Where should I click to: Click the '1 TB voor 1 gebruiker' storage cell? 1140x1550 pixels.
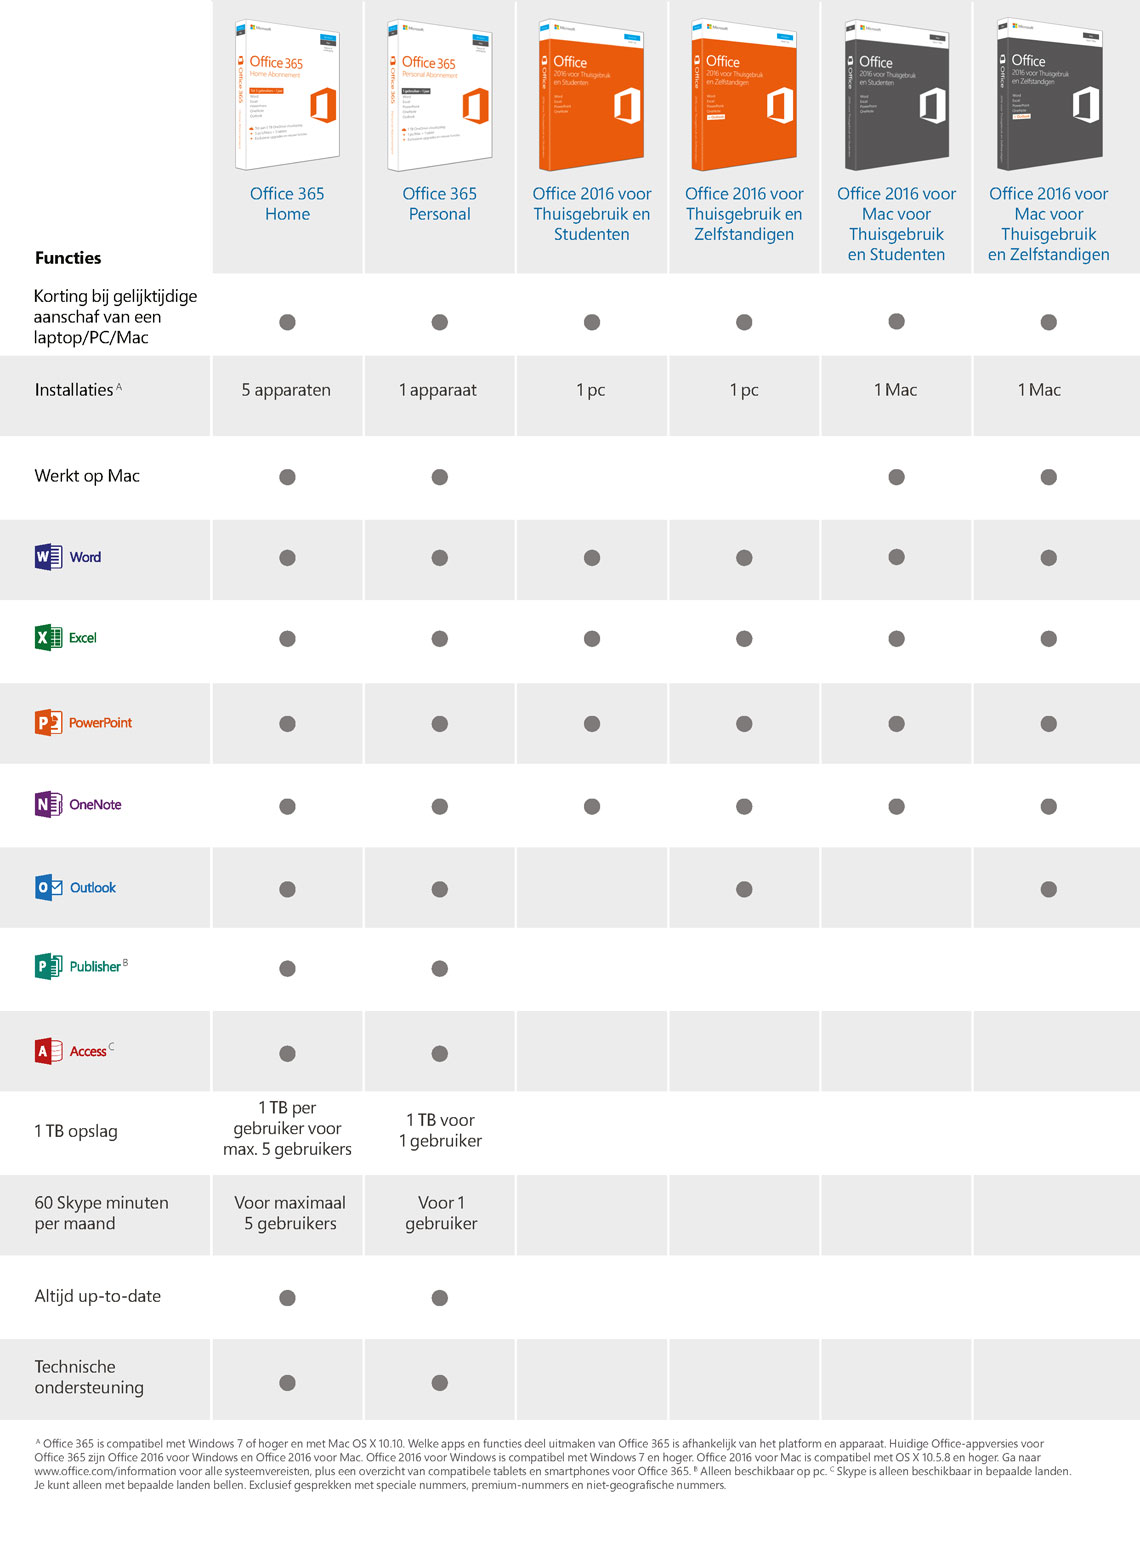pos(440,1131)
